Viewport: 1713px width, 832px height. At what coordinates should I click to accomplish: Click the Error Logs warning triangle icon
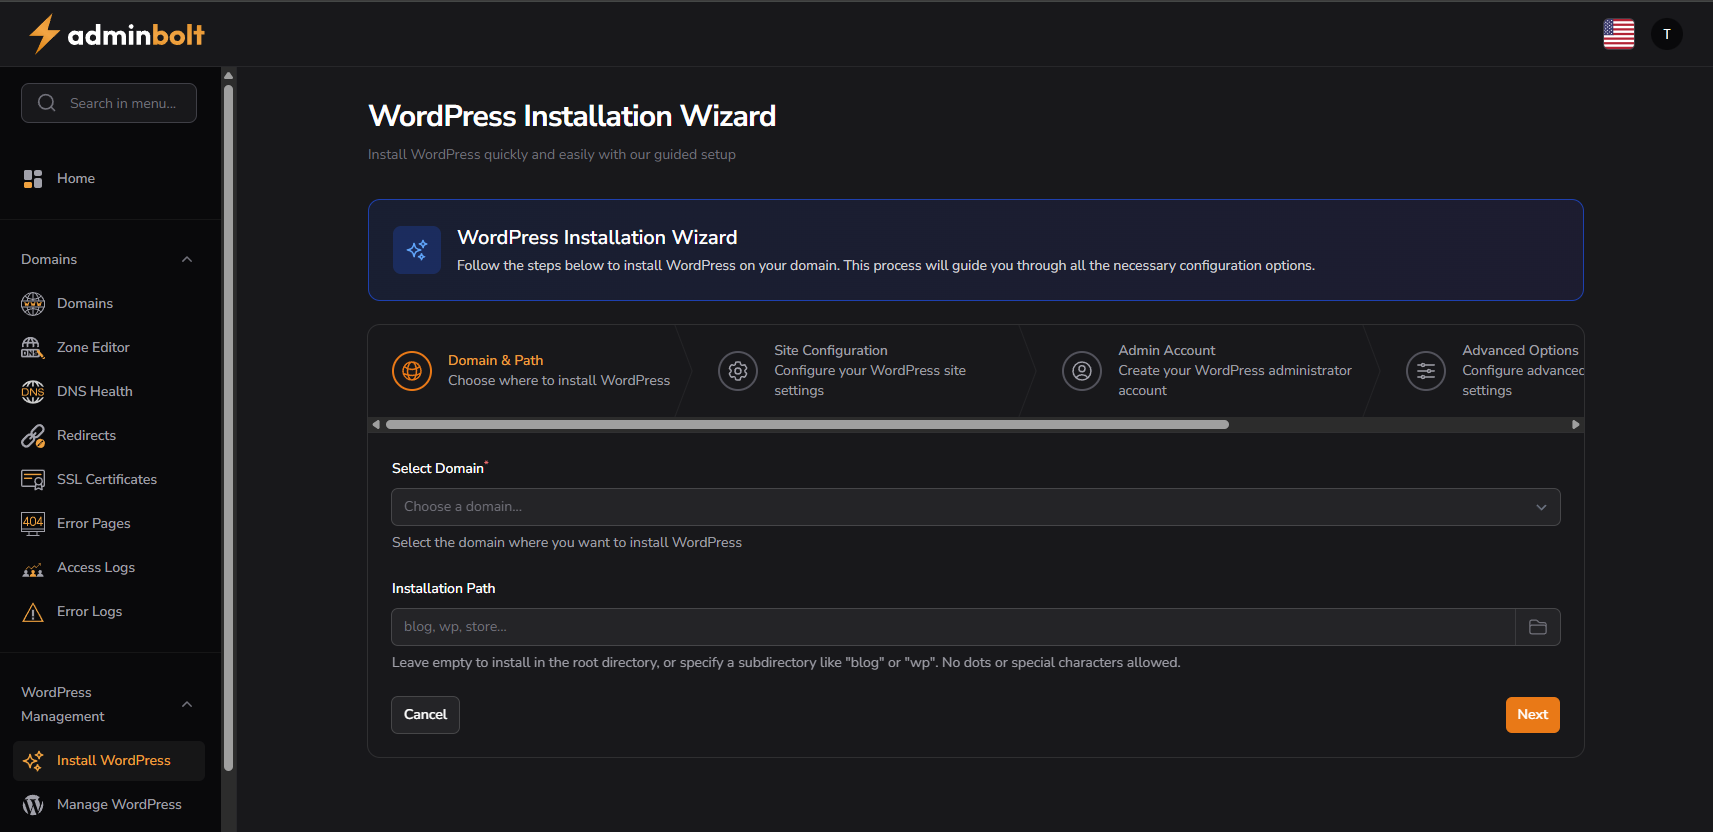pyautogui.click(x=33, y=611)
